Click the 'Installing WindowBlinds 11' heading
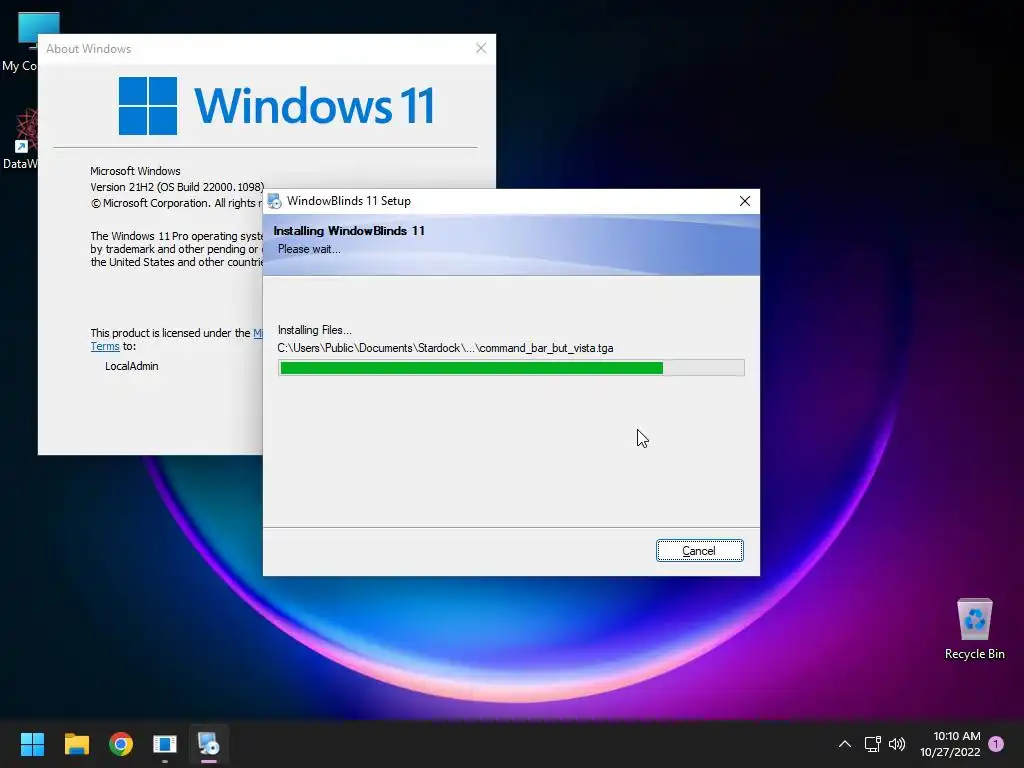The width and height of the screenshot is (1024, 768). pyautogui.click(x=349, y=231)
